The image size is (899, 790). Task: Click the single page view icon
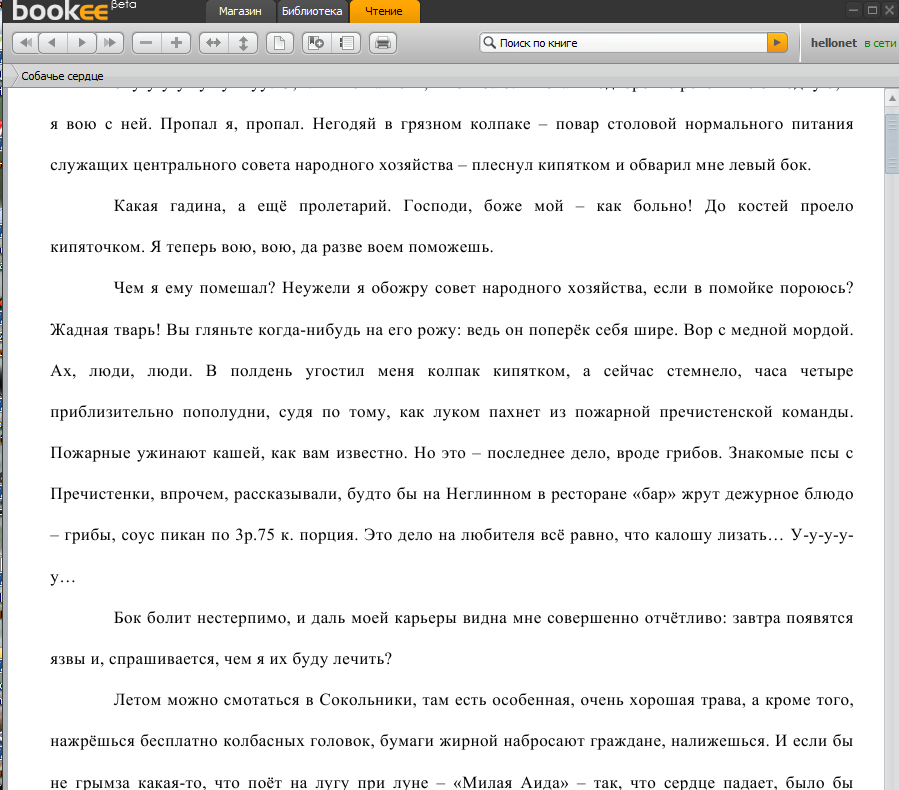click(280, 43)
